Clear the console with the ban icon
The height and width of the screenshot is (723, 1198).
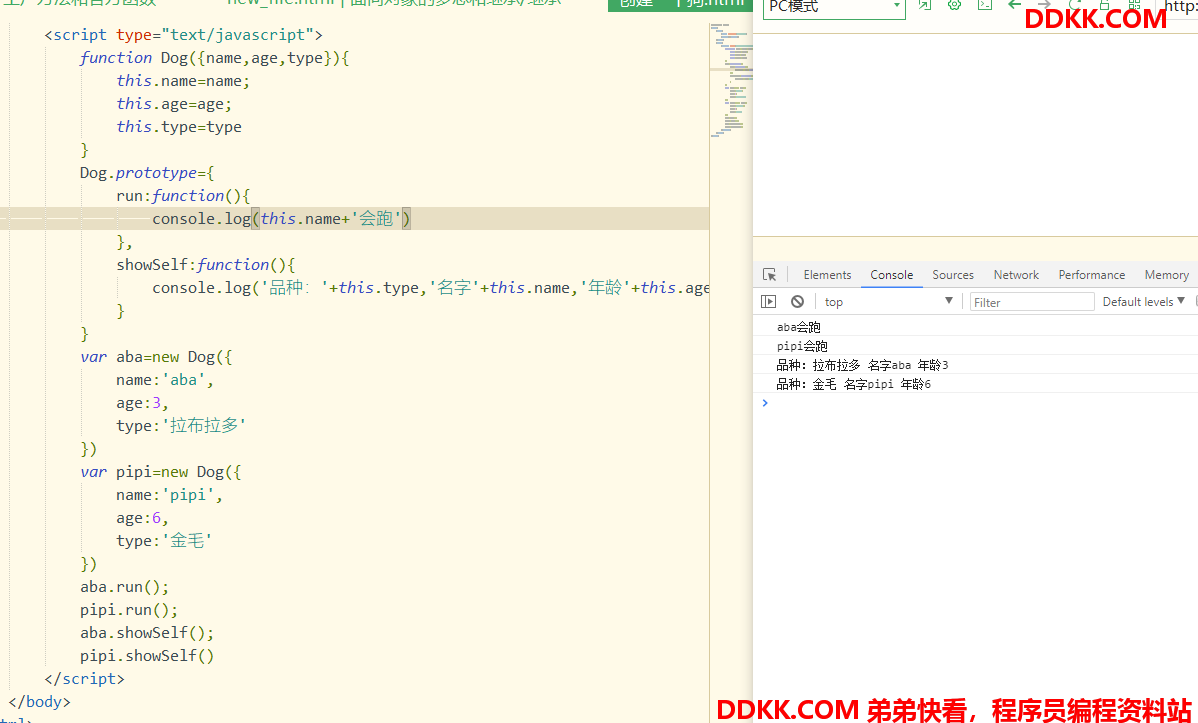pyautogui.click(x=798, y=302)
